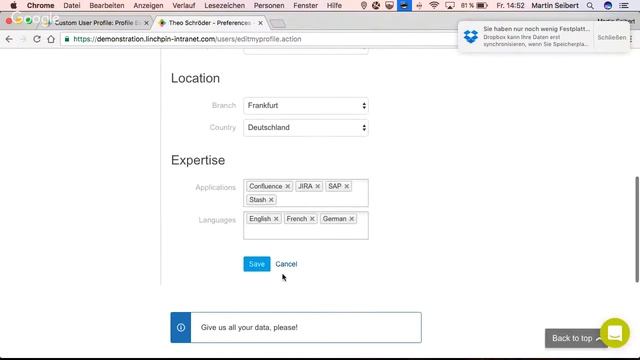Open the Country dropdown showing Deutschland
Image resolution: width=640 pixels, height=360 pixels.
pyautogui.click(x=306, y=128)
